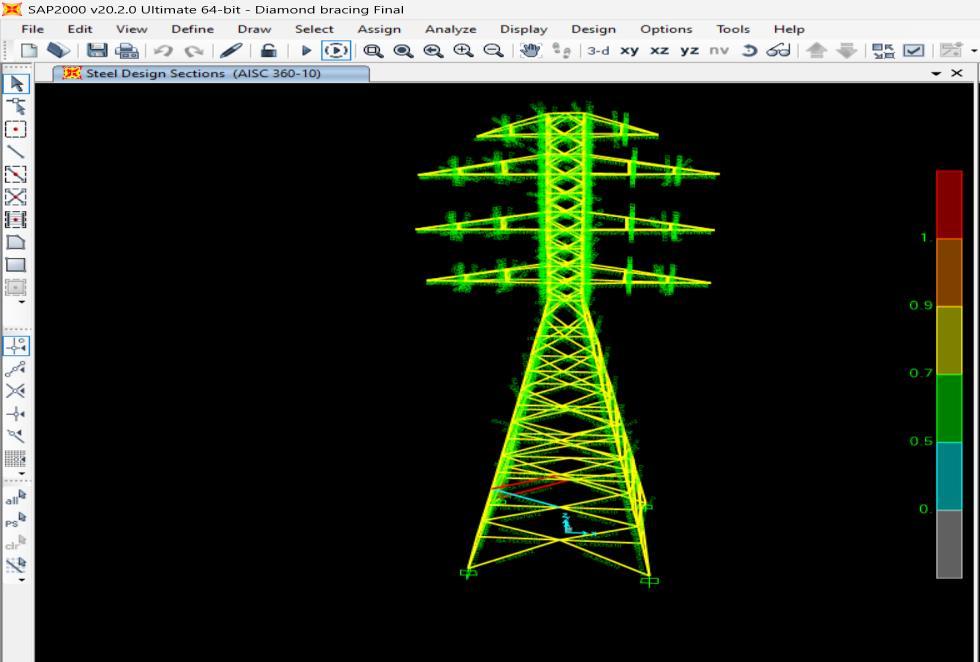This screenshot has width=980, height=662.
Task: Expand the draw tools flyout arrow in sidebar
Action: tap(22, 301)
